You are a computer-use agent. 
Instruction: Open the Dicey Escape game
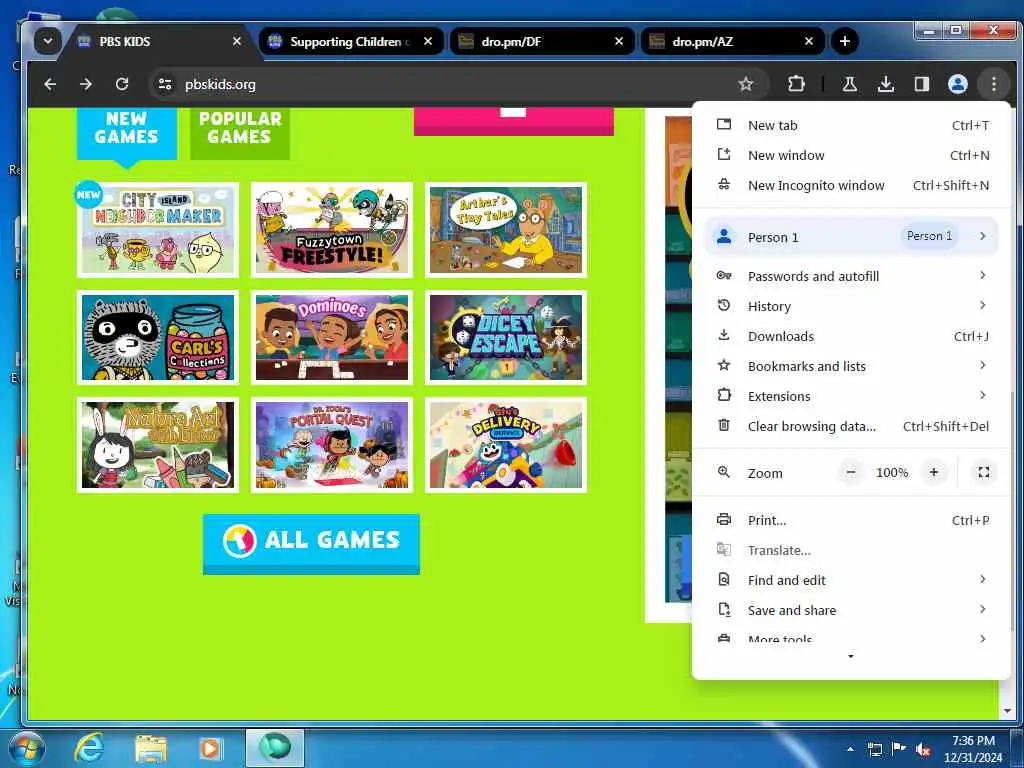(506, 338)
